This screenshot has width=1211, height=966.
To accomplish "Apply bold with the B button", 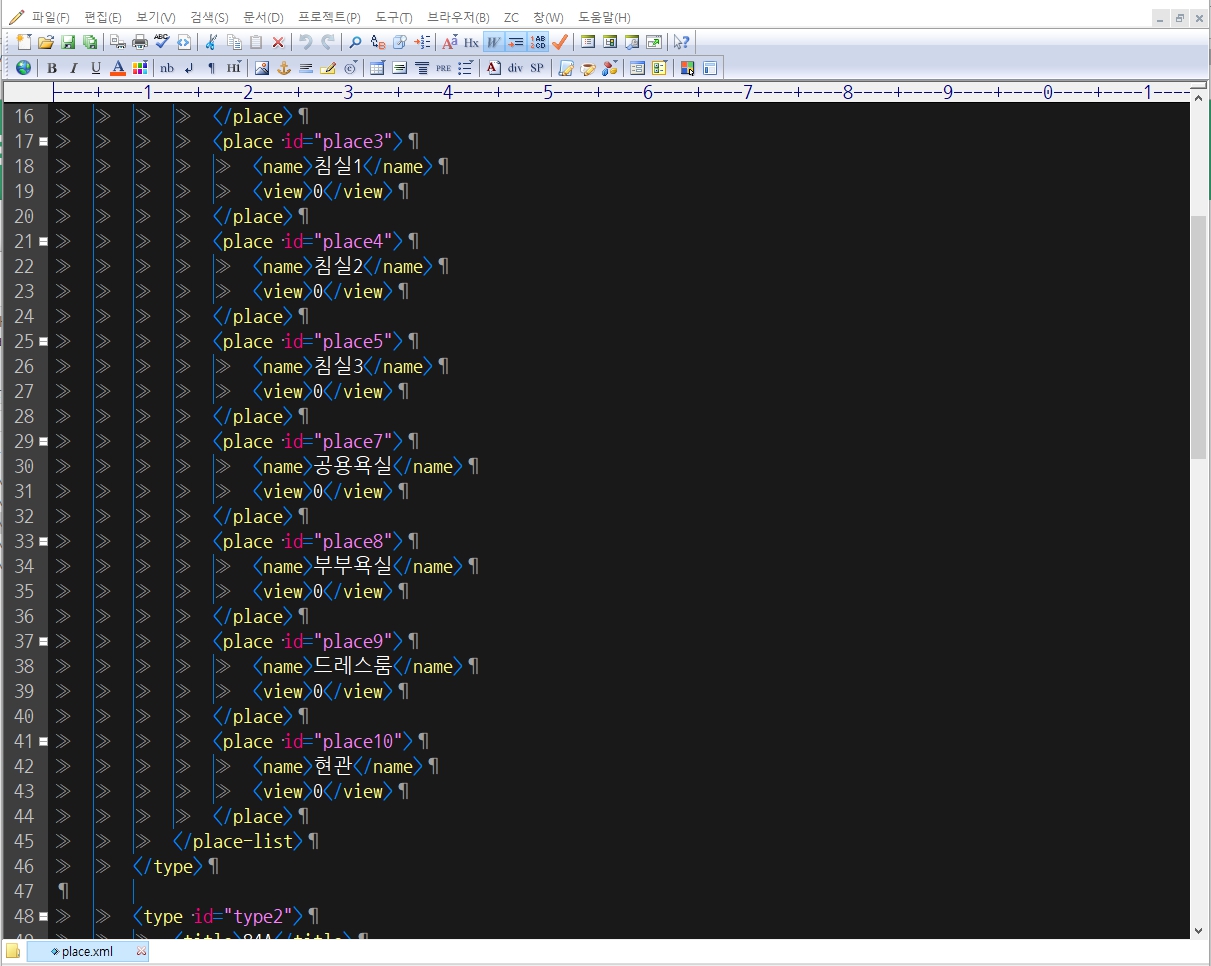I will (x=52, y=68).
